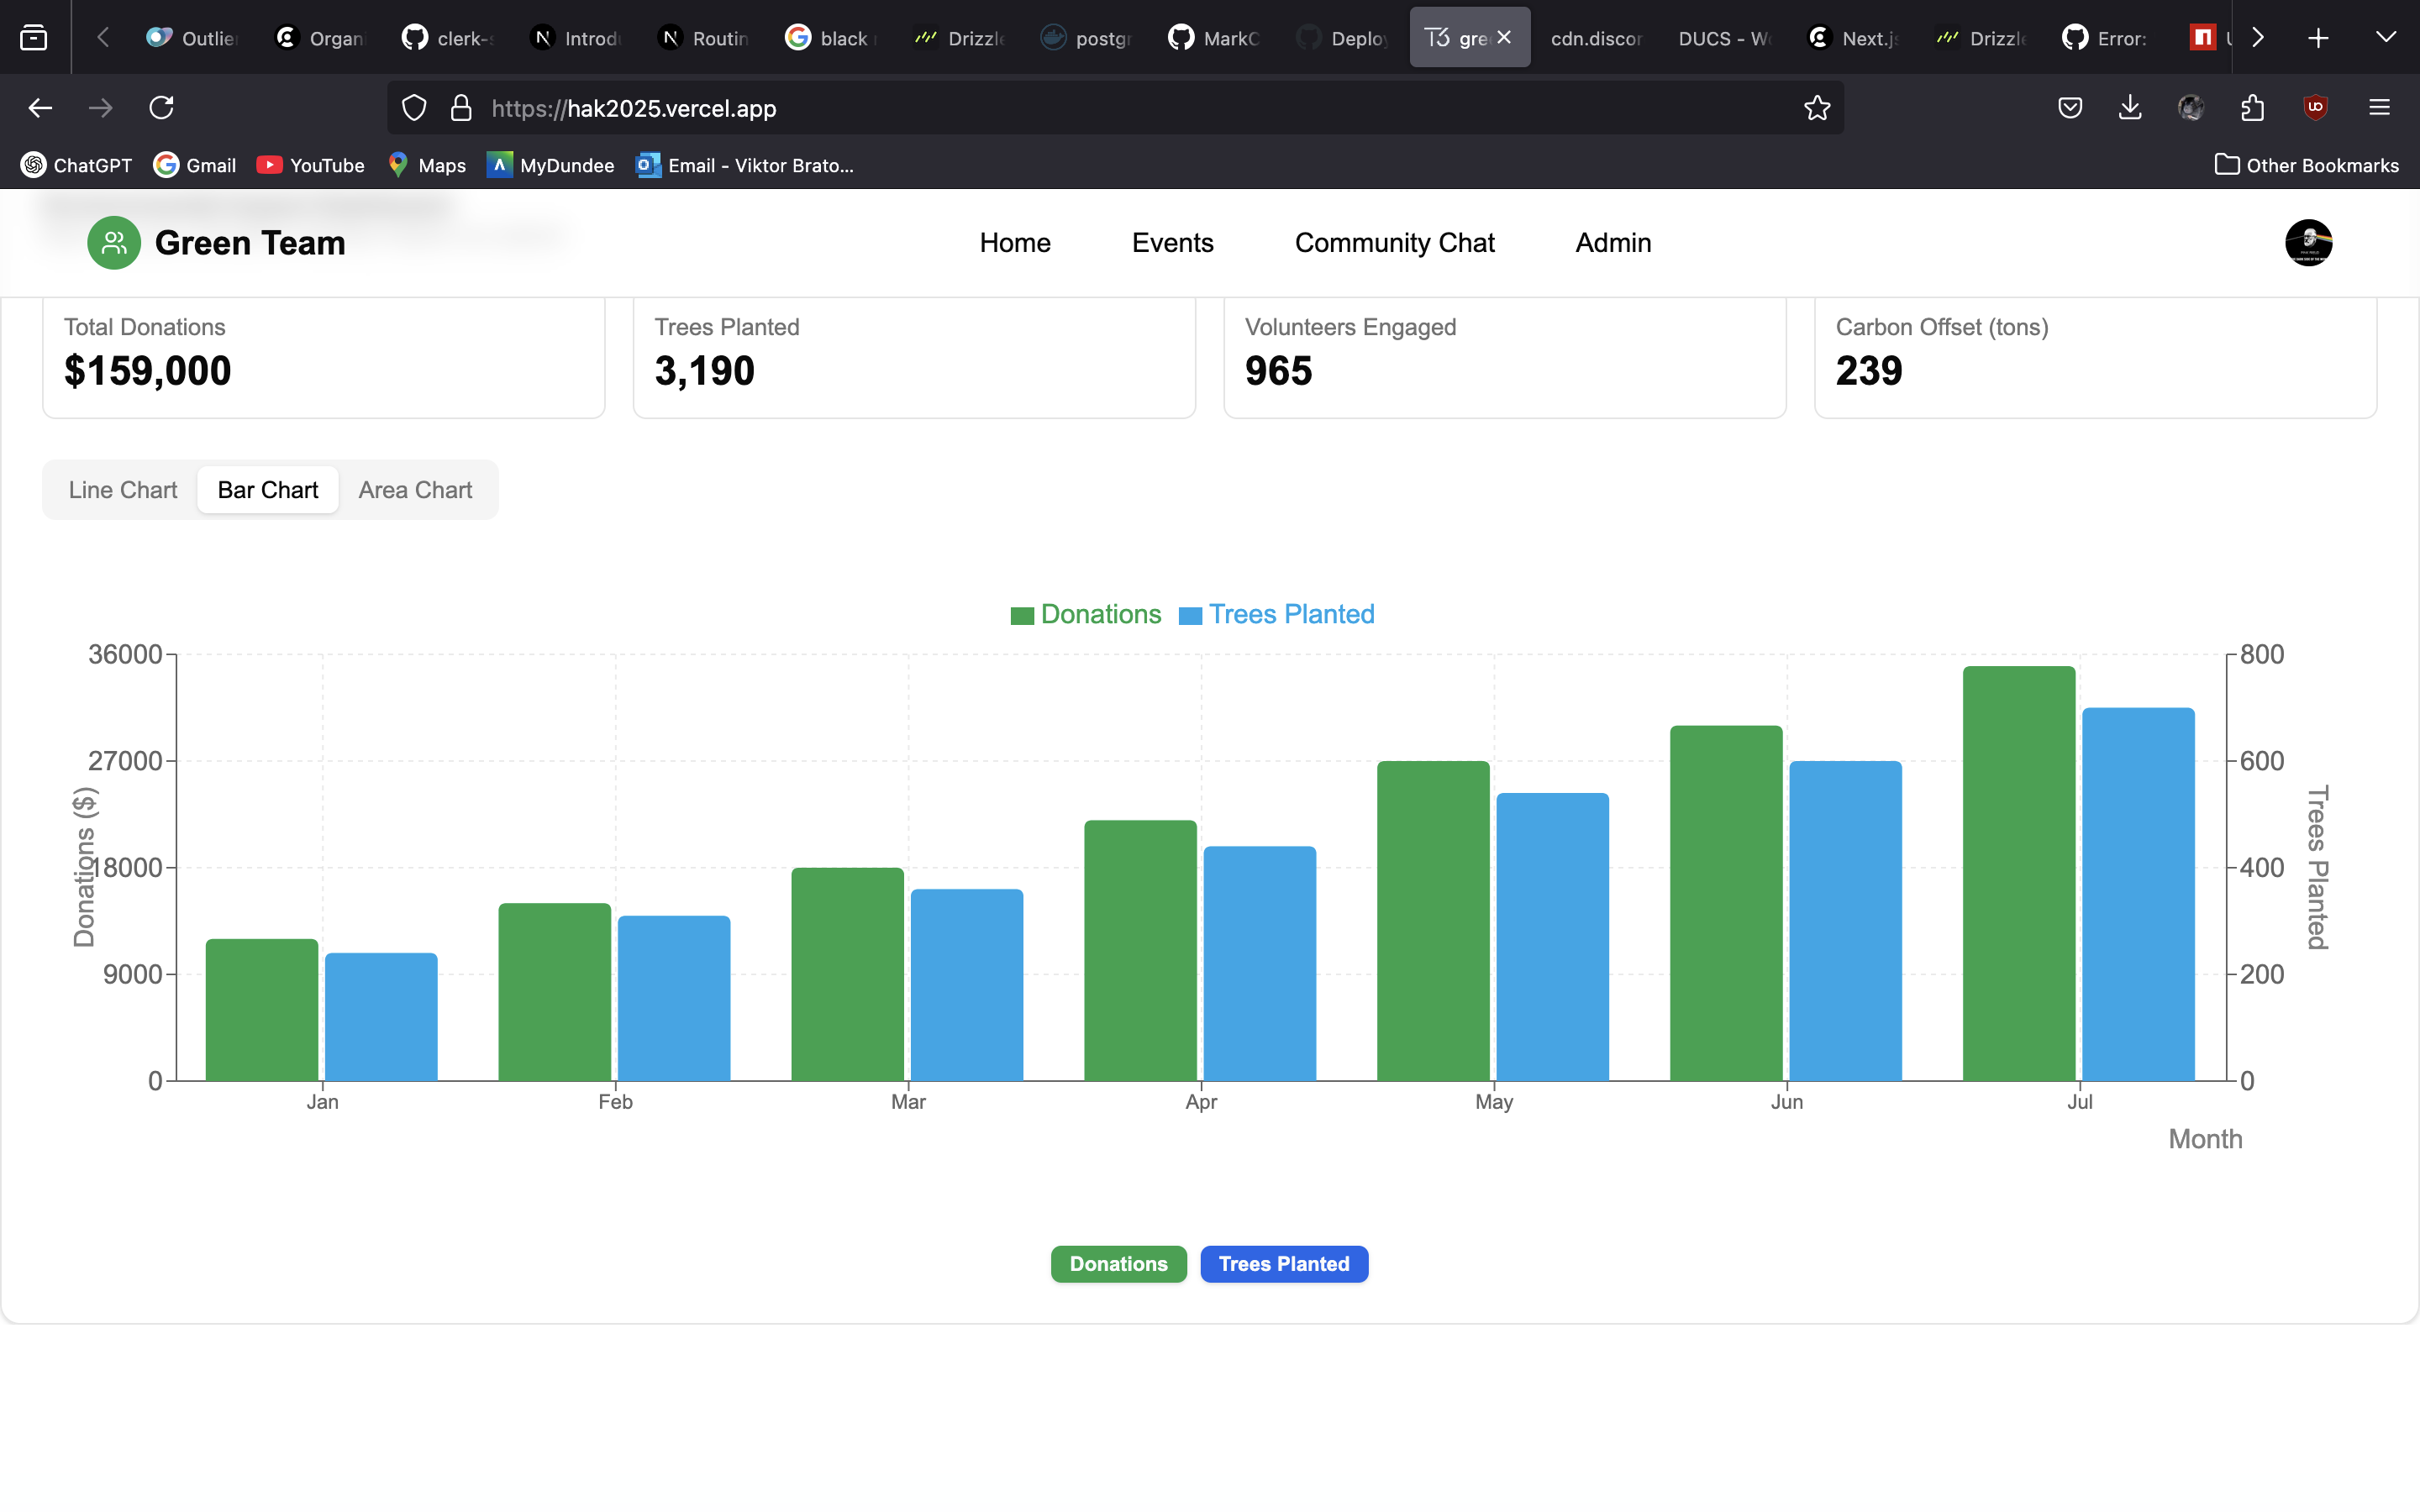
Task: Toggle the Trees Planted series button
Action: pos(1284,1264)
